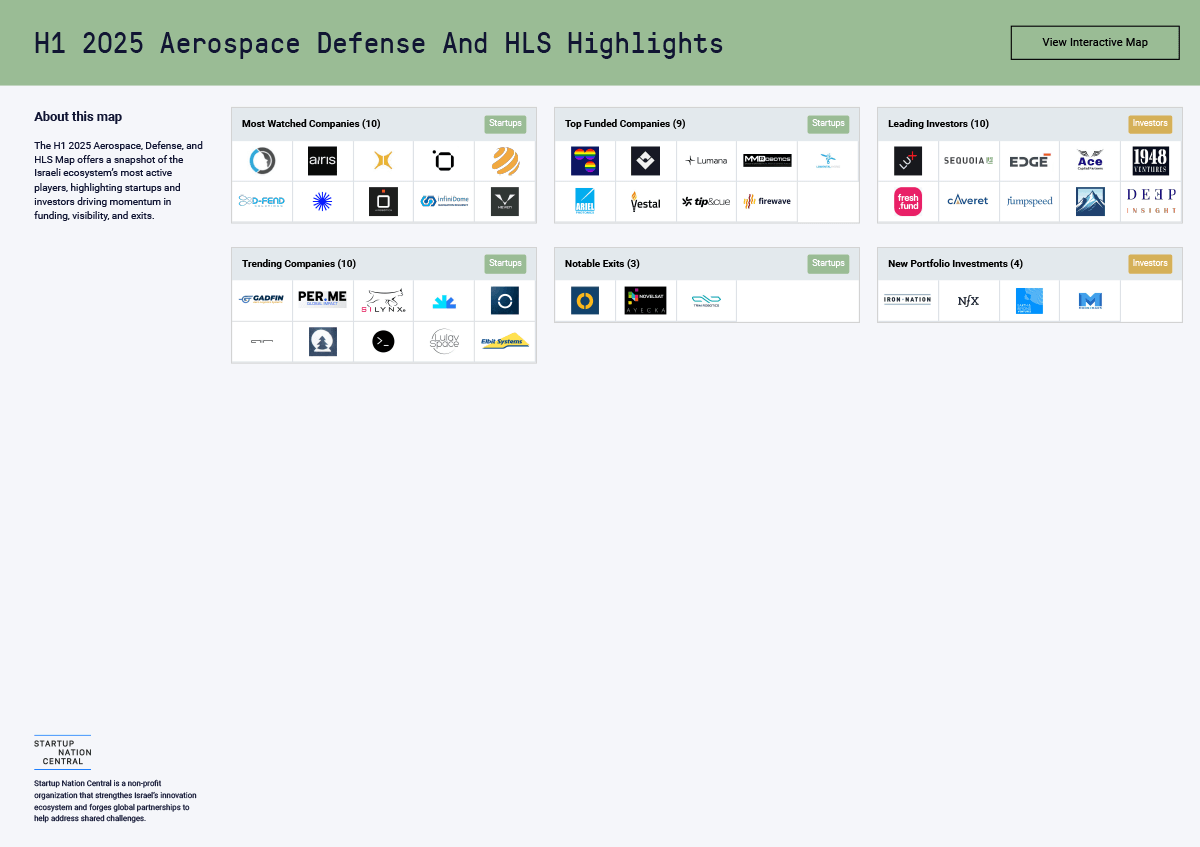Viewport: 1200px width, 847px height.
Task: Select the mountain peak investor logo
Action: pos(1090,201)
